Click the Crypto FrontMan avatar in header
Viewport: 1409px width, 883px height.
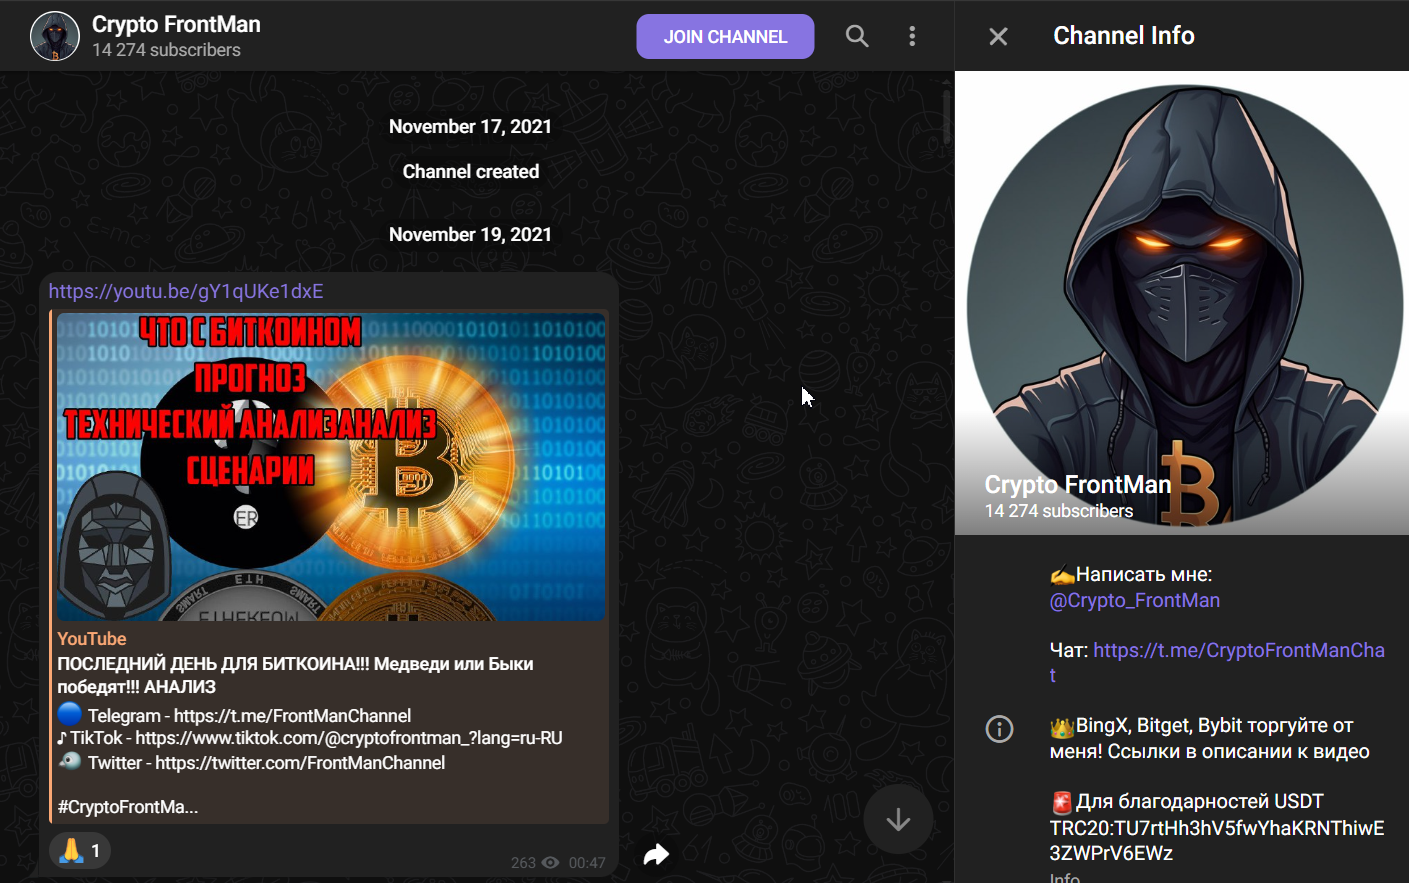pyautogui.click(x=55, y=36)
